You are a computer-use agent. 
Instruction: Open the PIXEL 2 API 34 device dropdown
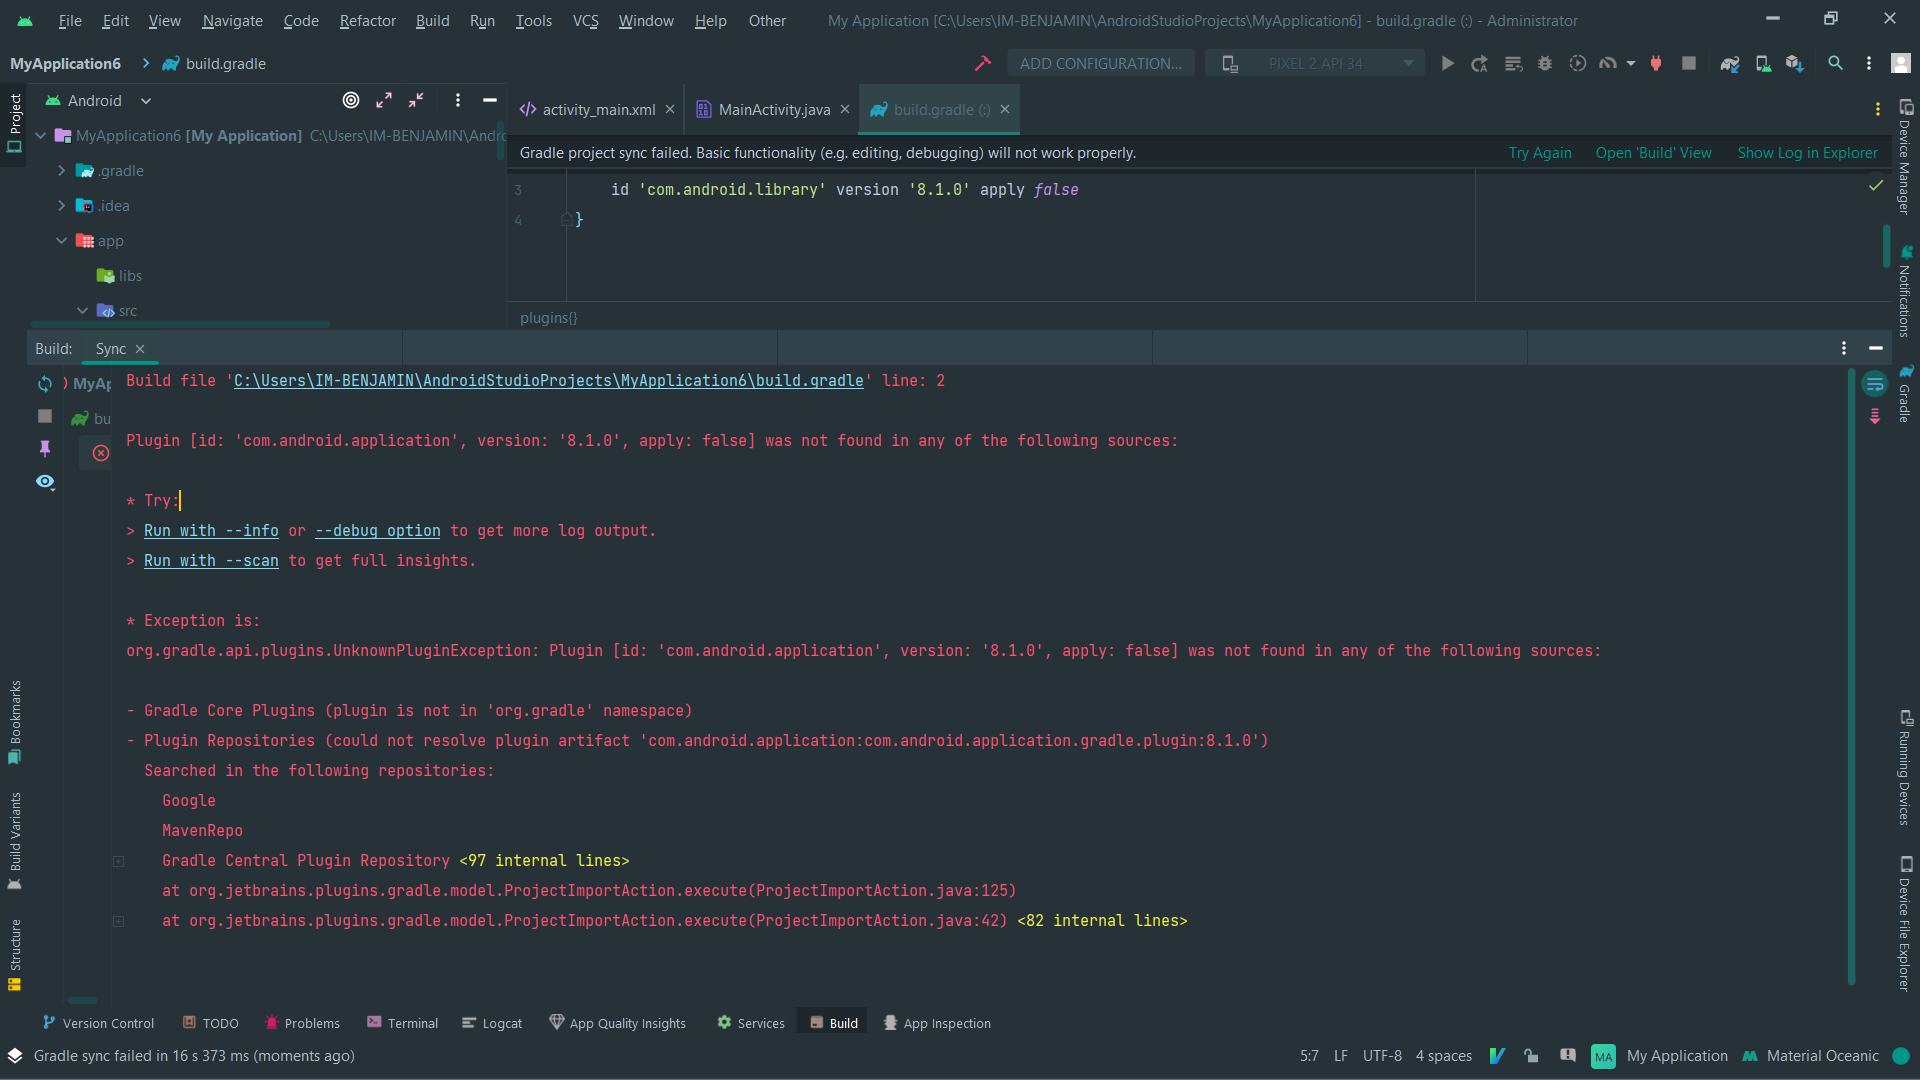[x=1315, y=63]
